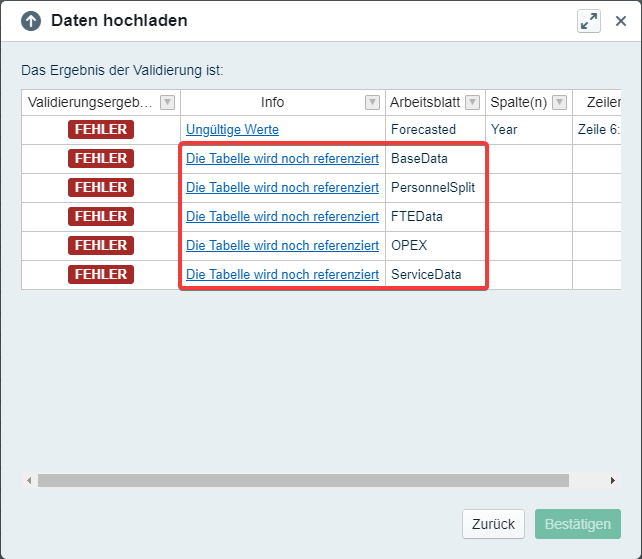Click the FEHLER badge in Forecasted row
Screen dimensions: 642x559
[x=101, y=130]
